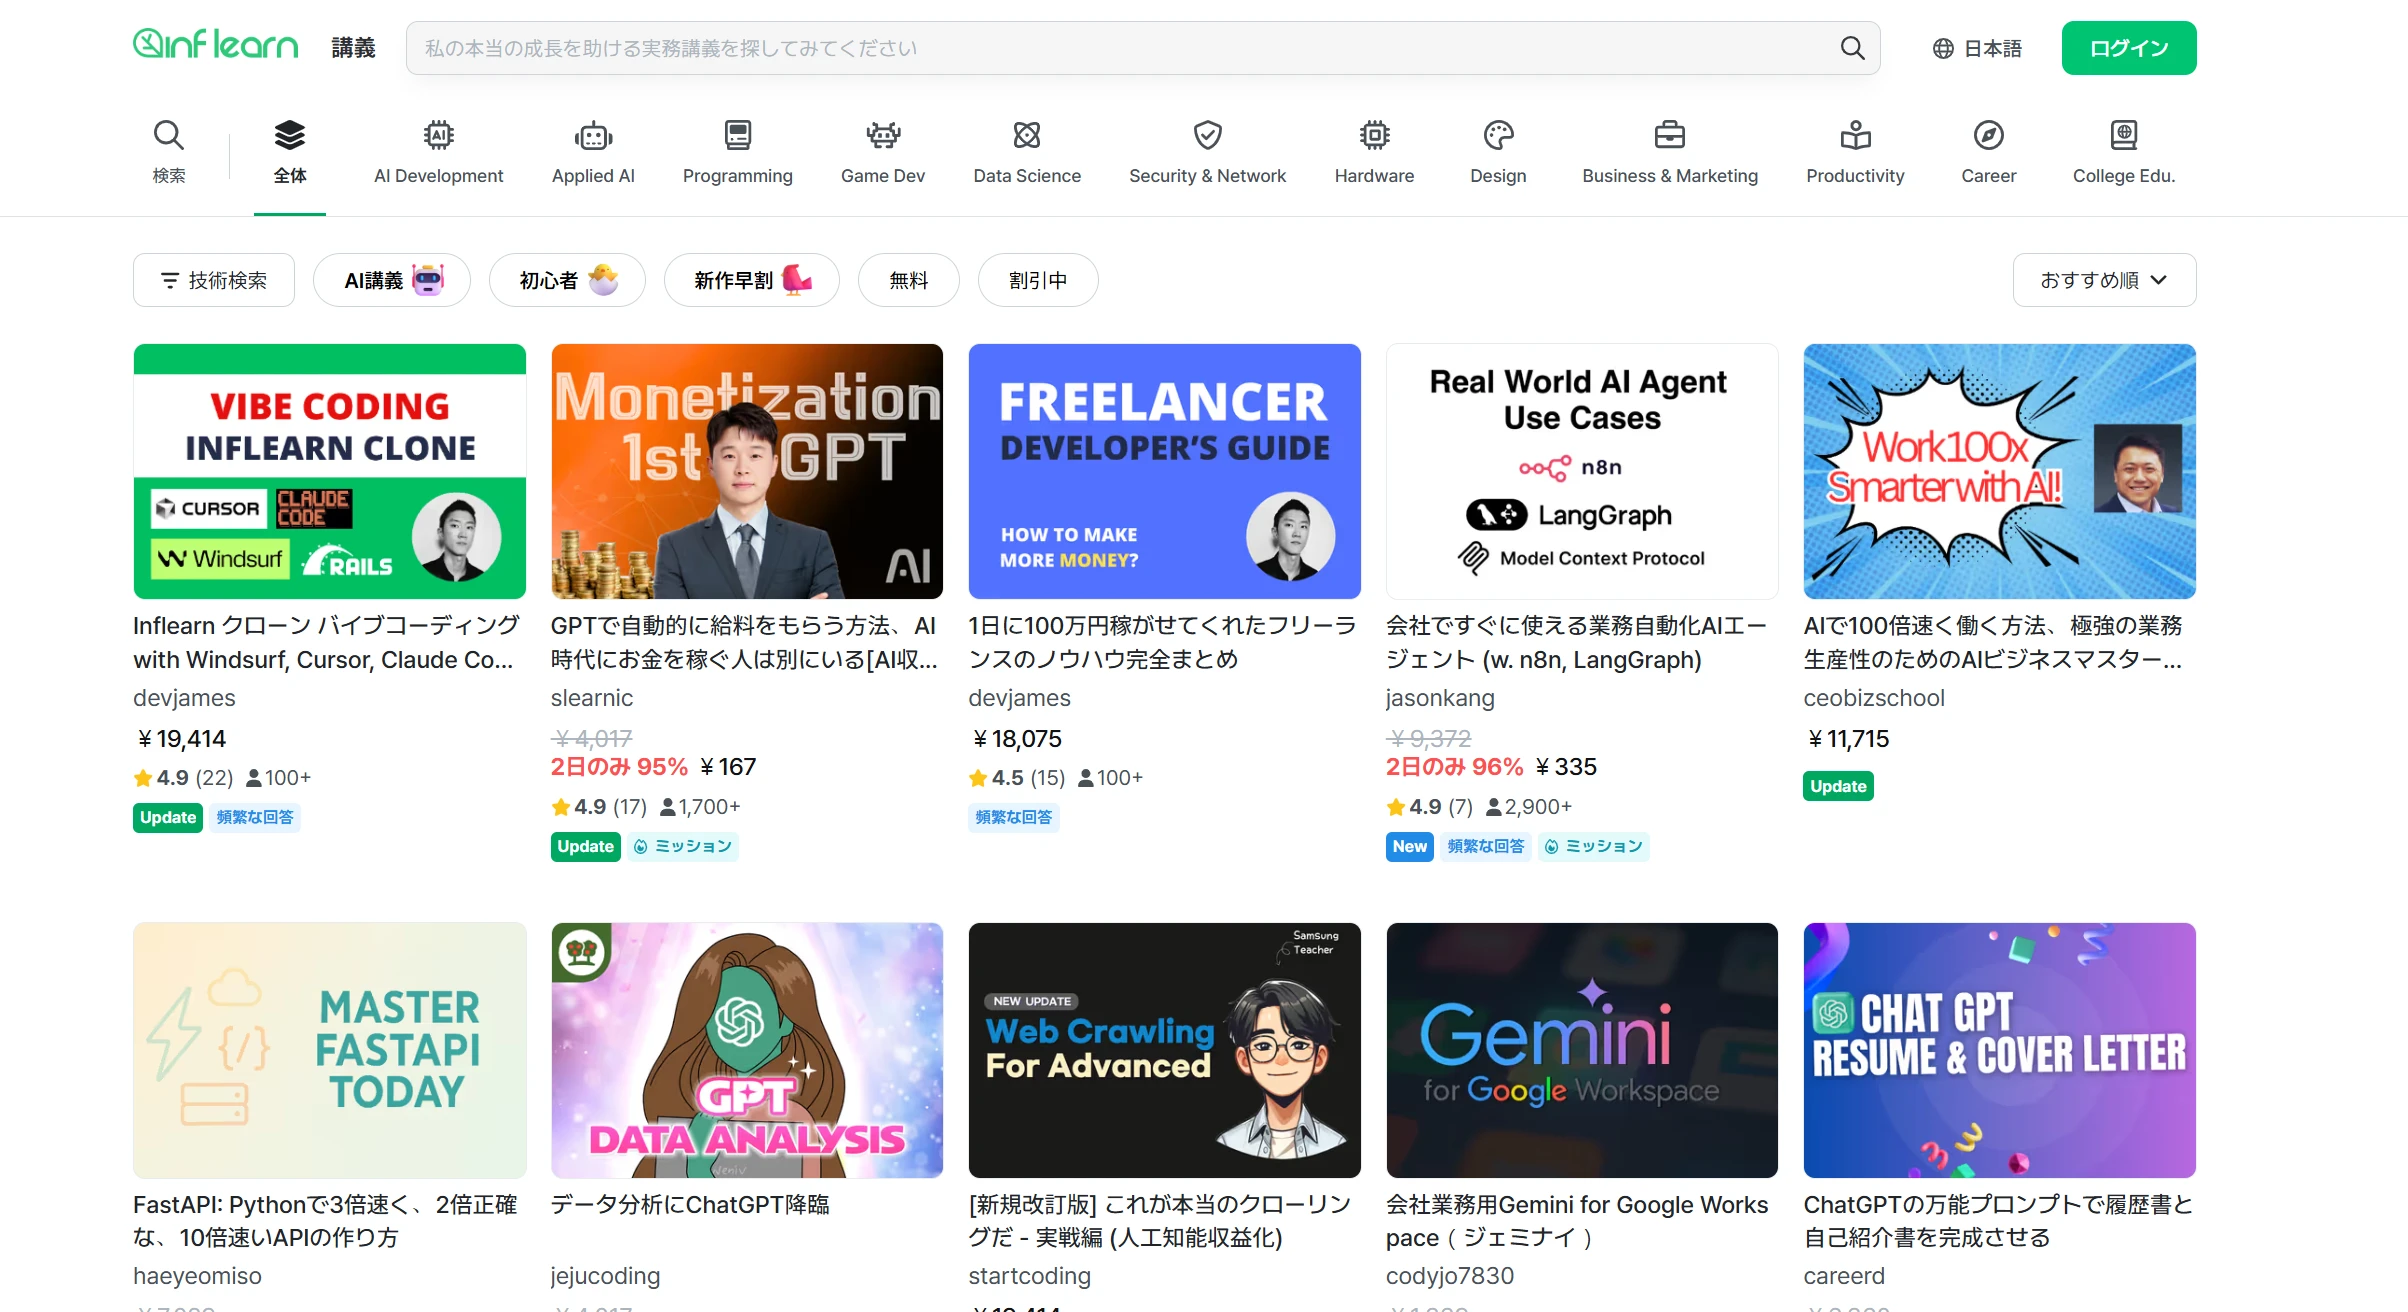2408x1312 pixels.
Task: Click the magnifier icon in search bar
Action: point(1852,48)
